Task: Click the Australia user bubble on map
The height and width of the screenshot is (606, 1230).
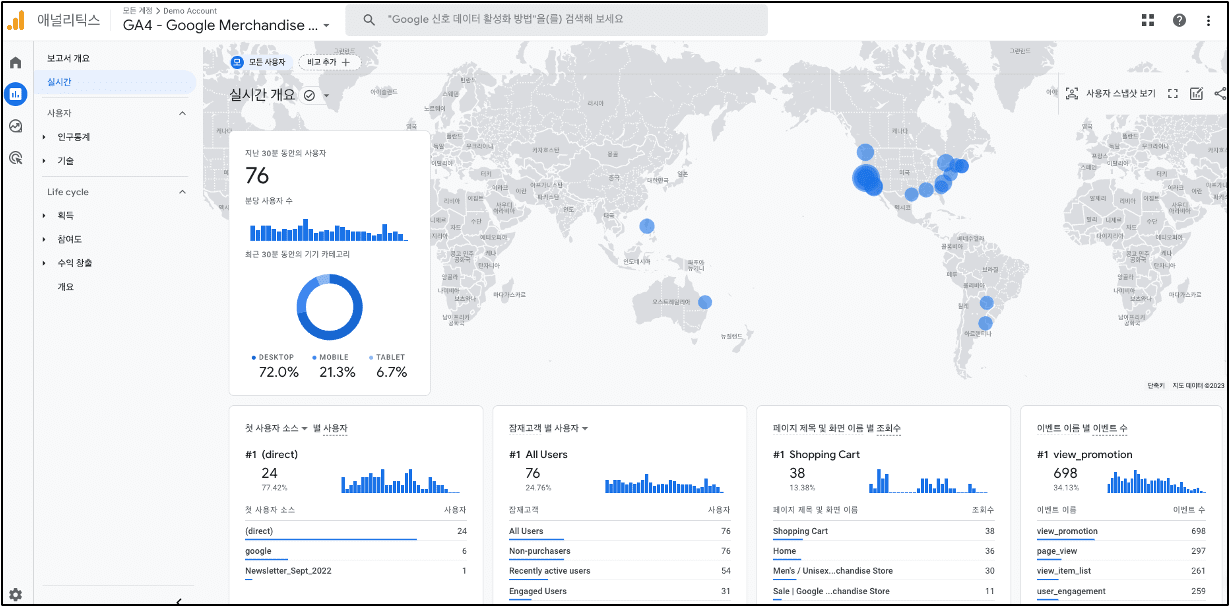Action: click(705, 302)
